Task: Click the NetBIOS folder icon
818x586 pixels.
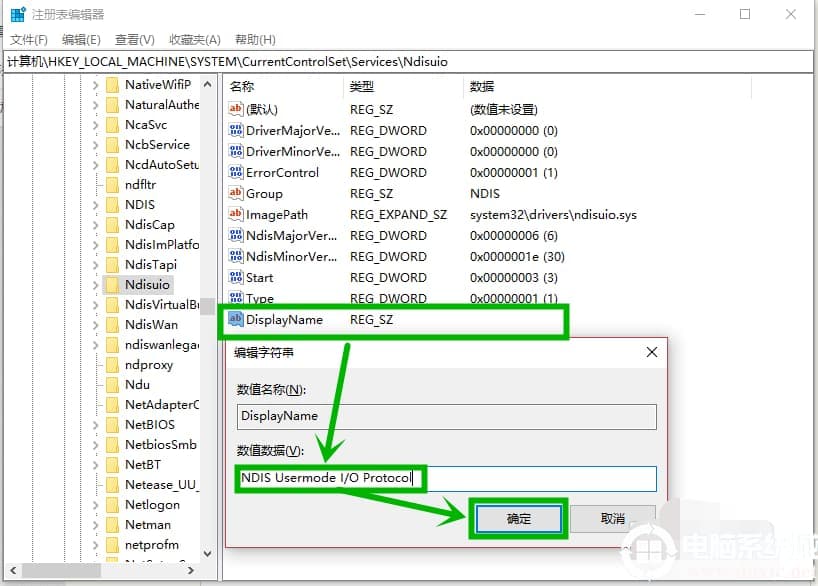Action: click(112, 425)
